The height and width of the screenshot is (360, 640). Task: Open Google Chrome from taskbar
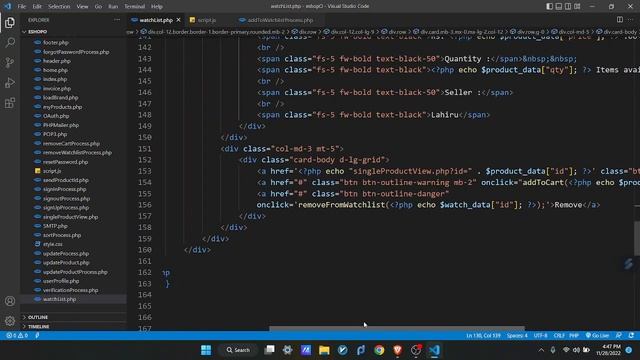[x=379, y=350]
